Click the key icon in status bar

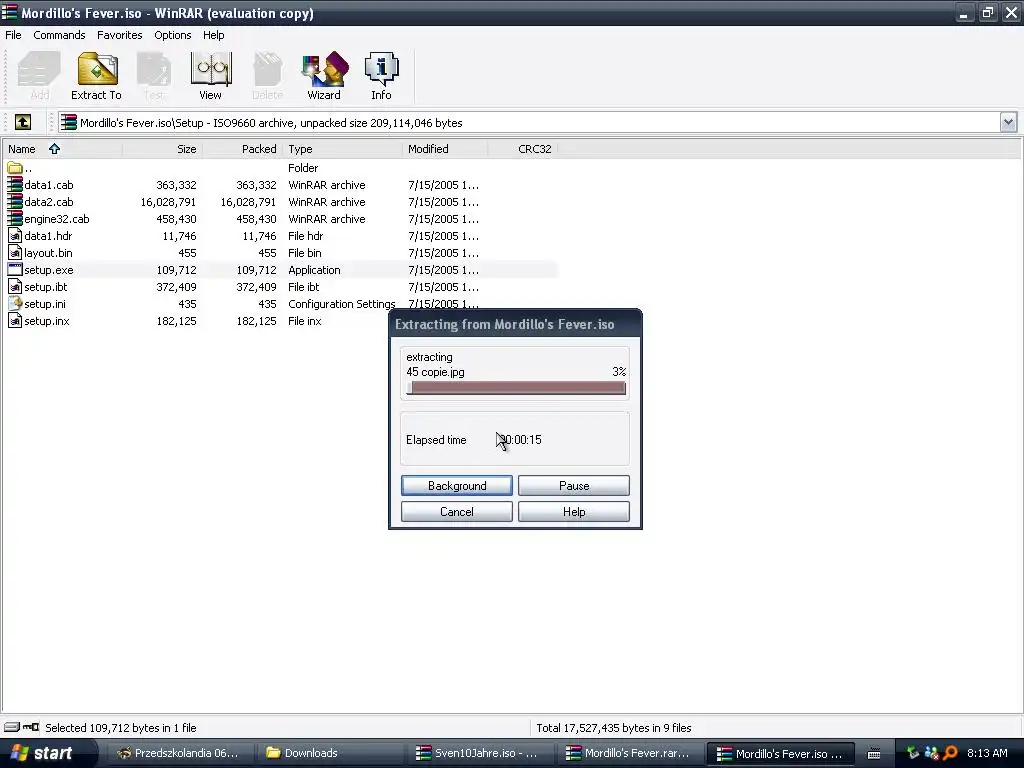(31, 727)
